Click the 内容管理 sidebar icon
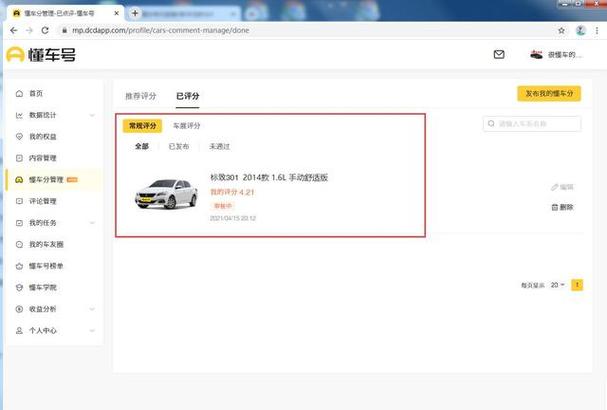Viewport: 607px width, 410px height. (19, 158)
